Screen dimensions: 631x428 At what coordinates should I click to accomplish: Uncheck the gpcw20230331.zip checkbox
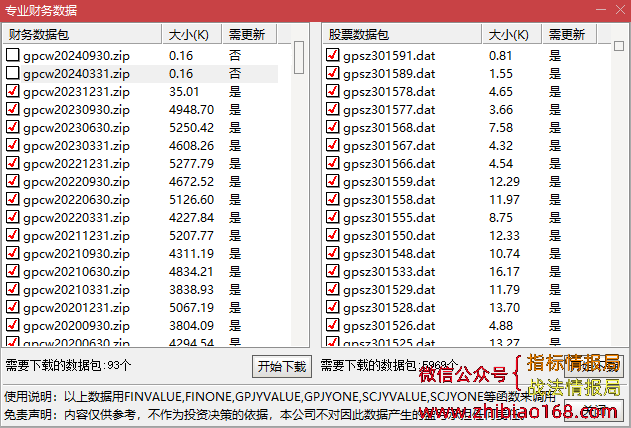click(x=12, y=145)
